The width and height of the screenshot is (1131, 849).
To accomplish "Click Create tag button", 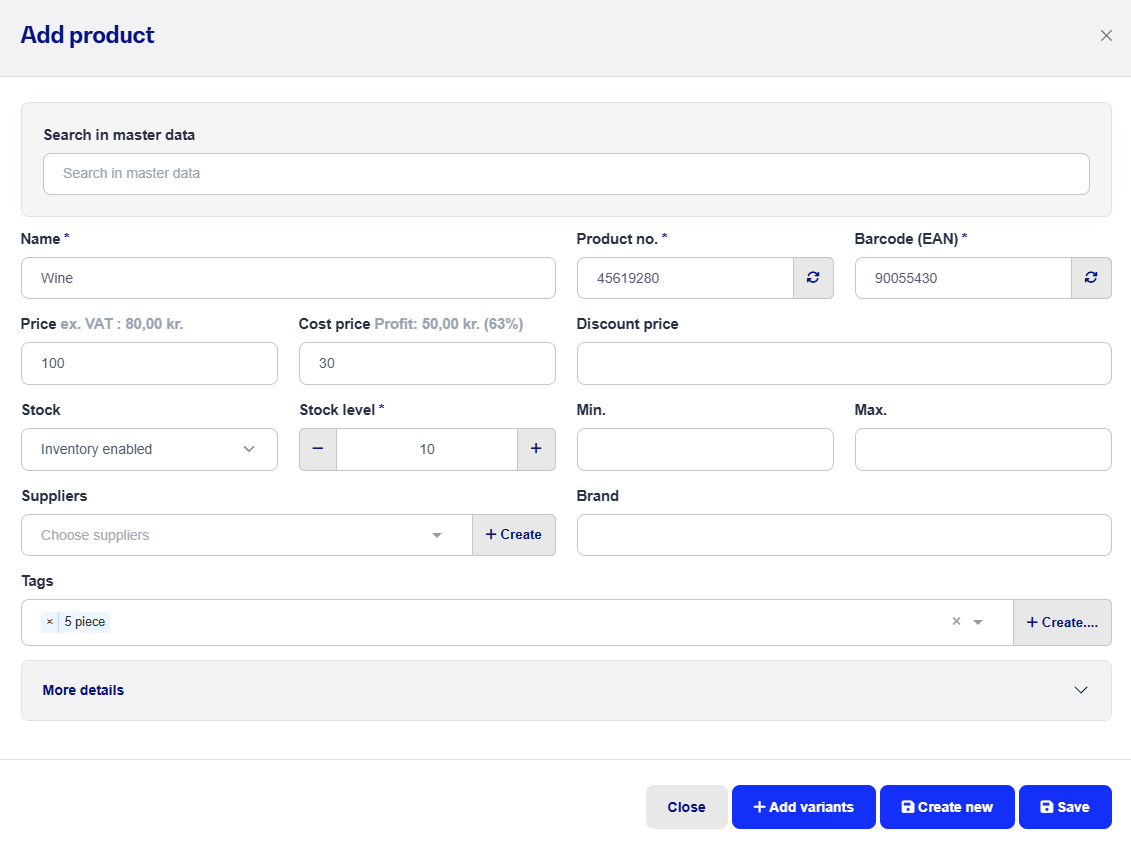I will (1062, 622).
